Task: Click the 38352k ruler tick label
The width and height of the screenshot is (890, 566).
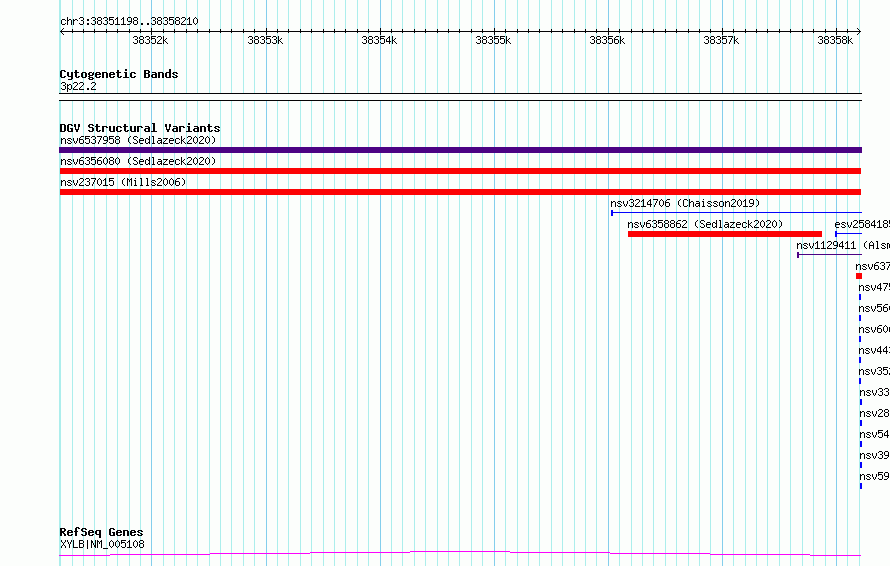Action: click(x=150, y=40)
